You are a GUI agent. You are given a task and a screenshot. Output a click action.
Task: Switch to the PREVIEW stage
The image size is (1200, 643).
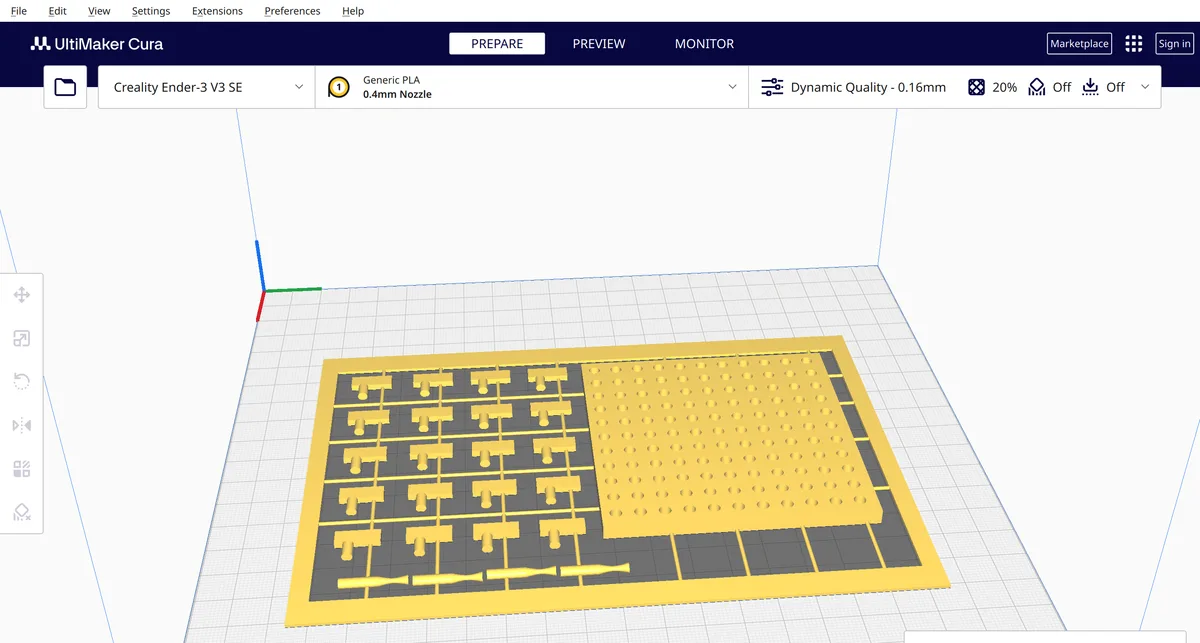tap(599, 44)
